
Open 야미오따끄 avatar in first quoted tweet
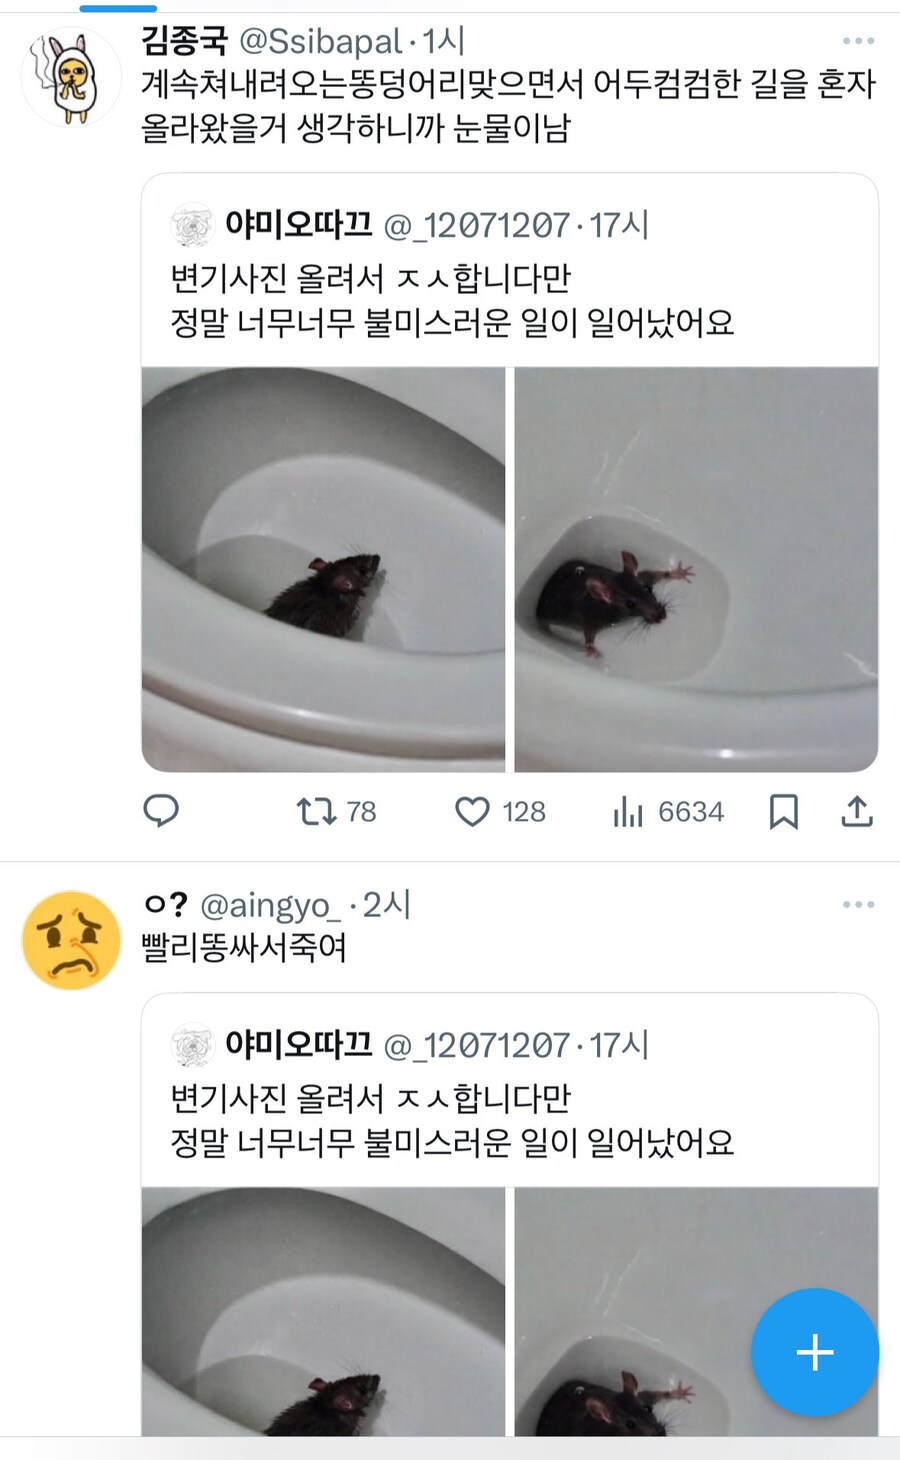(192, 225)
